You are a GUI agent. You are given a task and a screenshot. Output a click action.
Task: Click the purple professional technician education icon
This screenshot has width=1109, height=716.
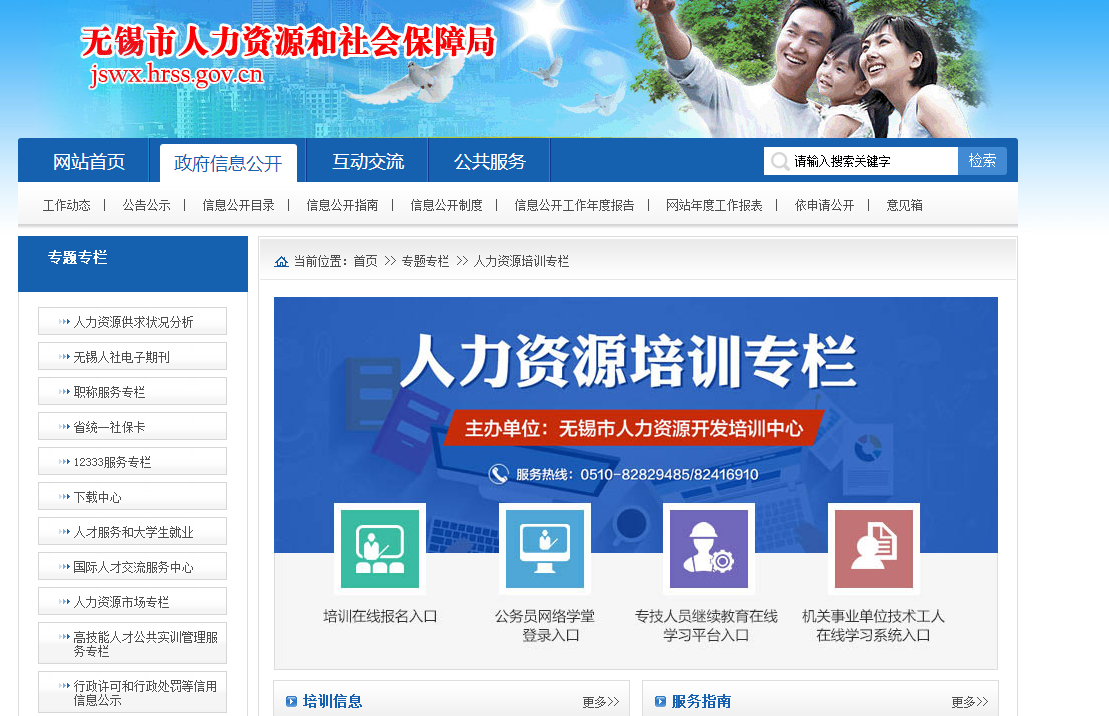tap(708, 549)
